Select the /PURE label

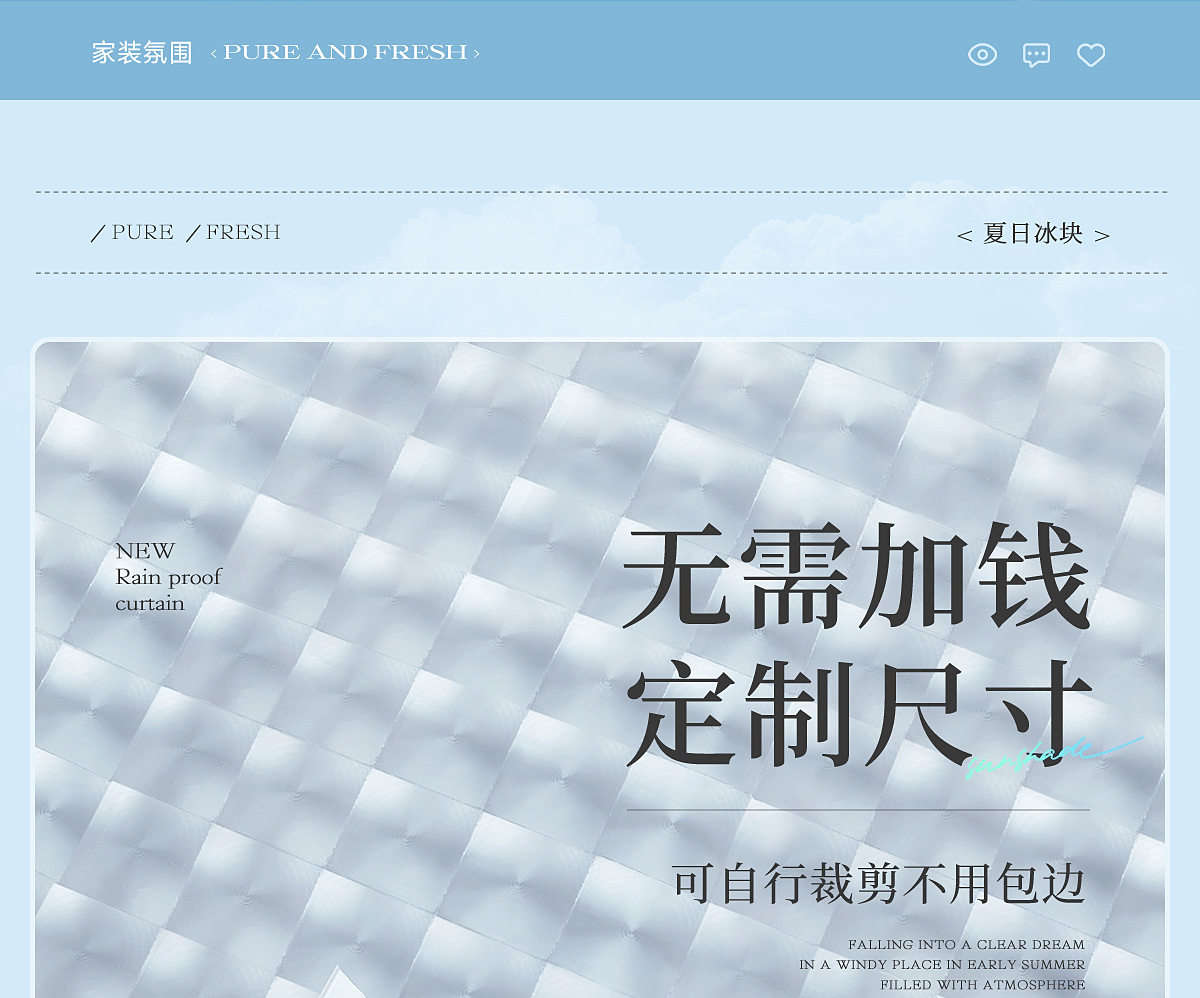tap(133, 232)
